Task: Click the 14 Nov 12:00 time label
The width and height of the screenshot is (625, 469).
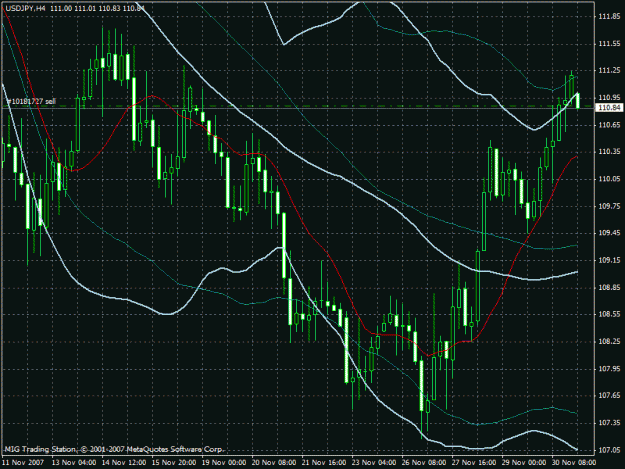Action: click(x=124, y=462)
